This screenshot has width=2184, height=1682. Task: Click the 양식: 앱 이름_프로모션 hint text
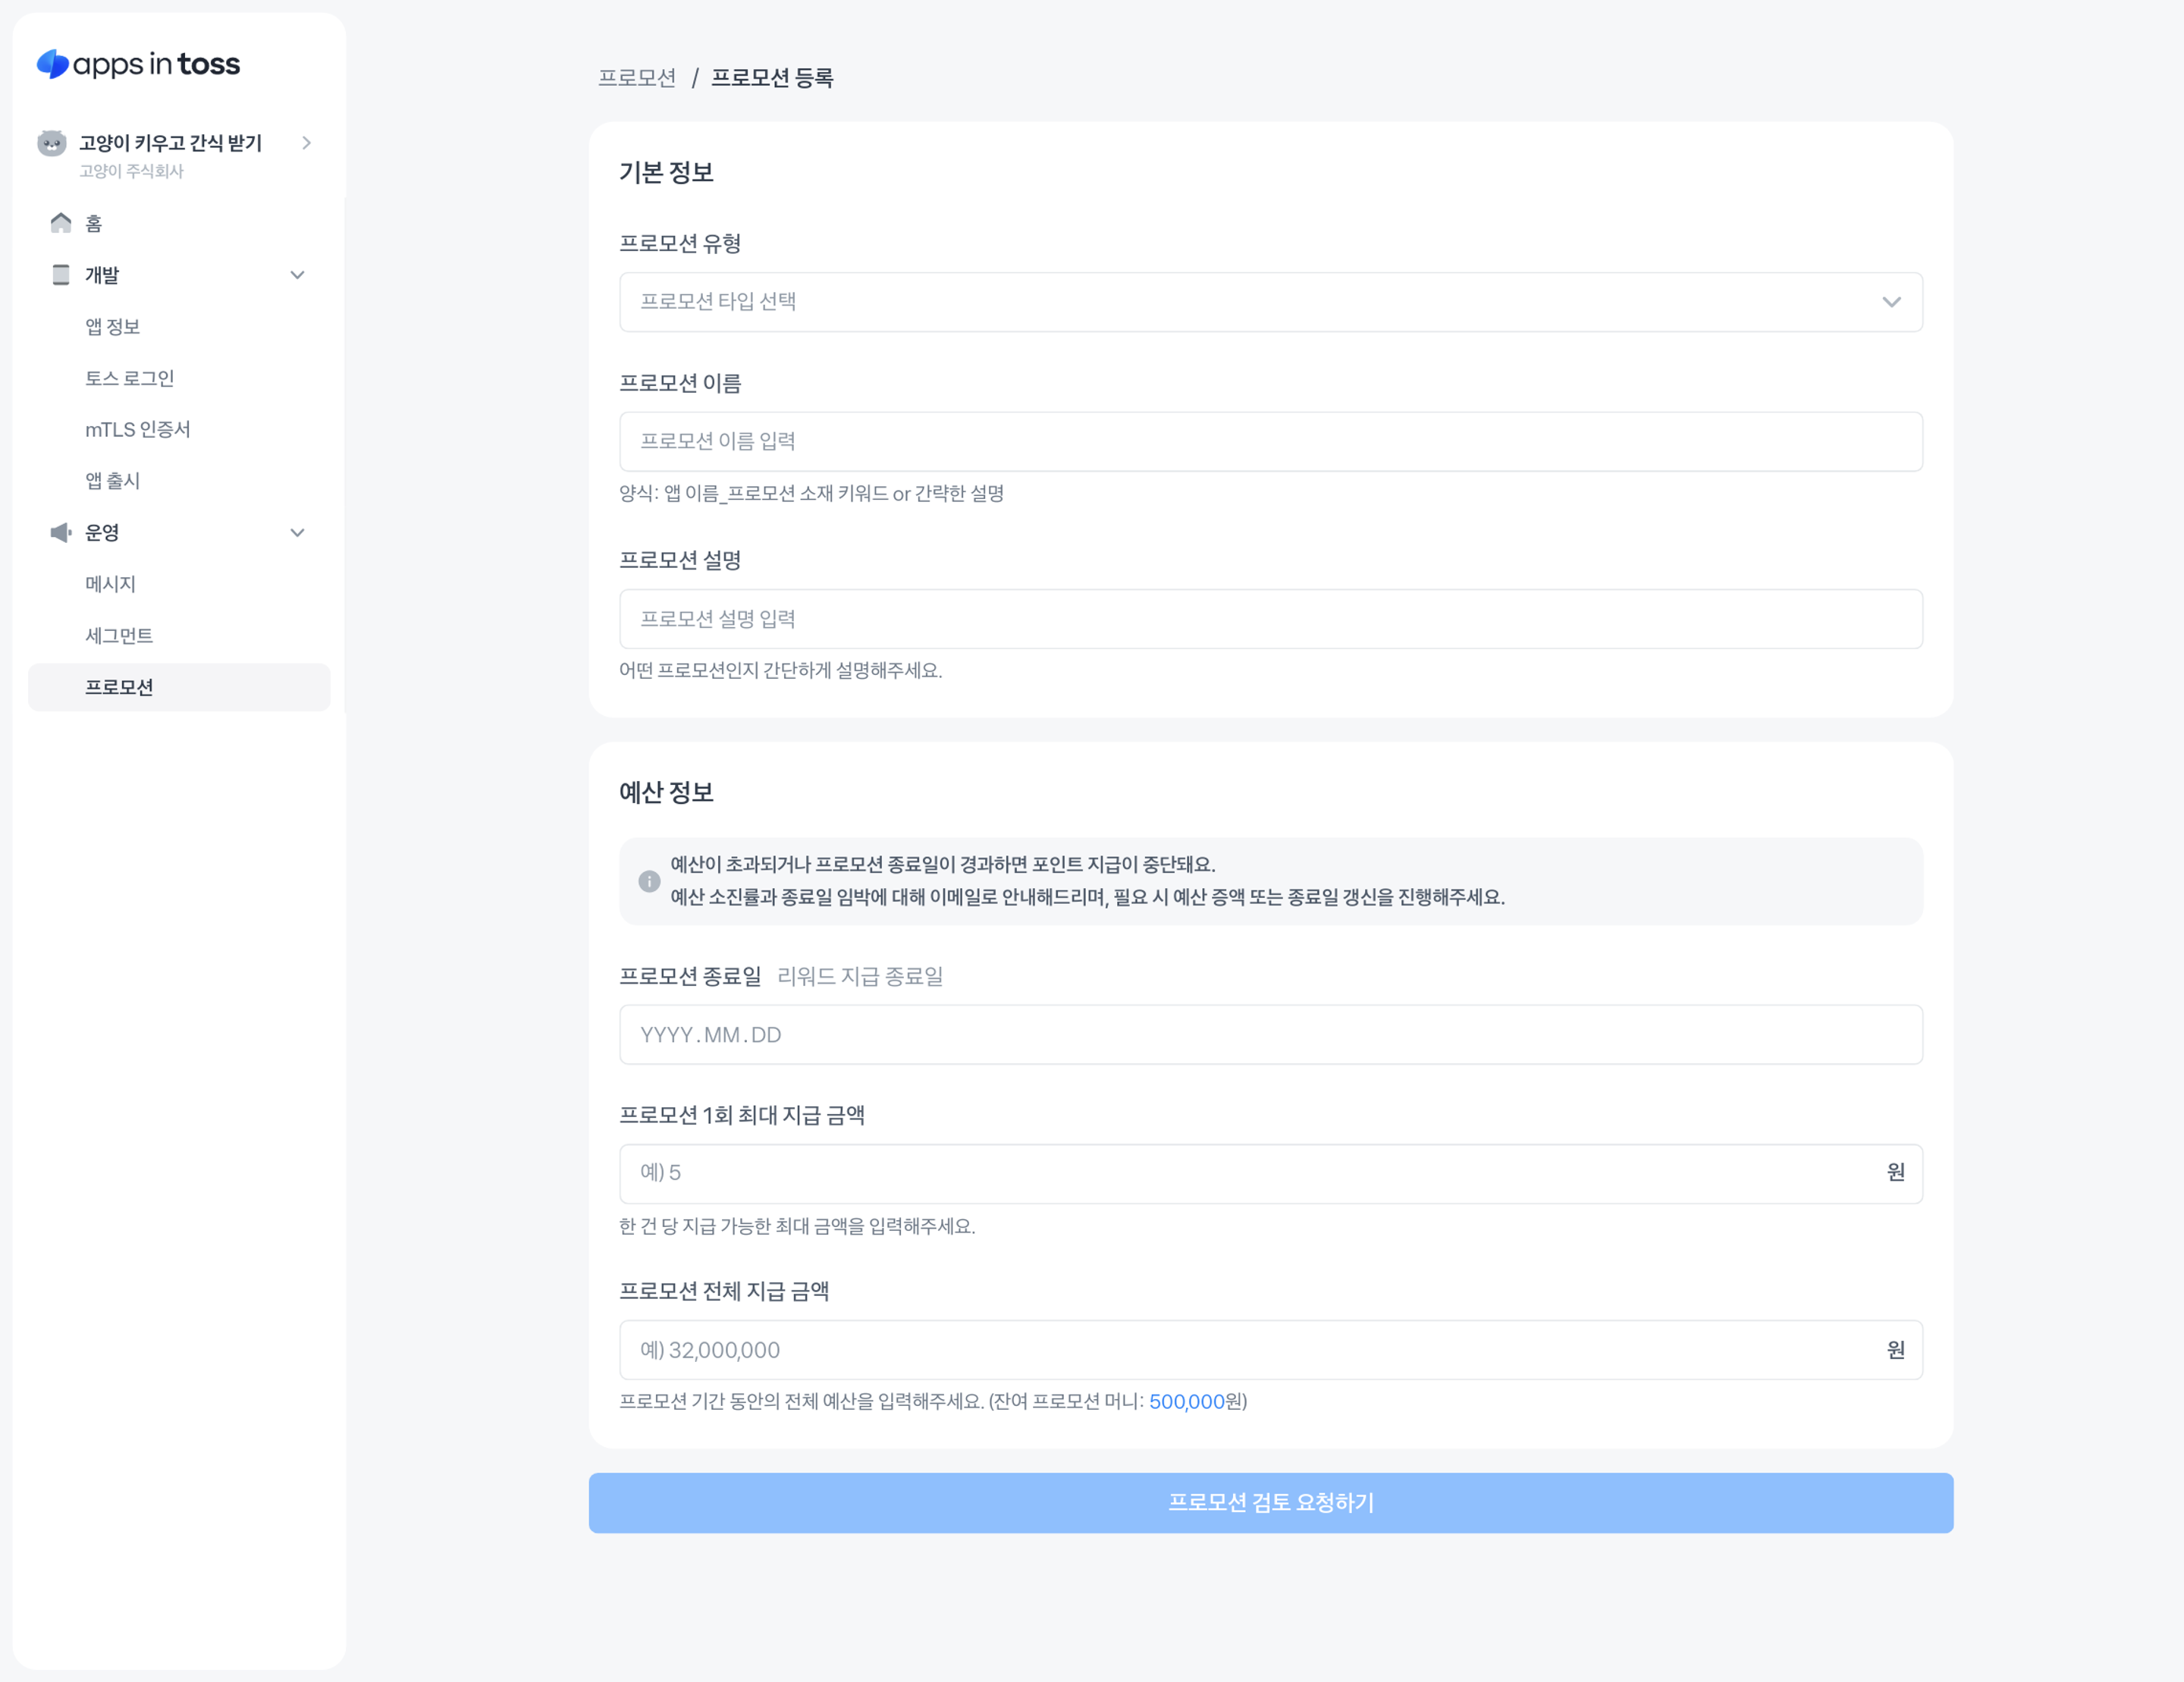tap(811, 493)
